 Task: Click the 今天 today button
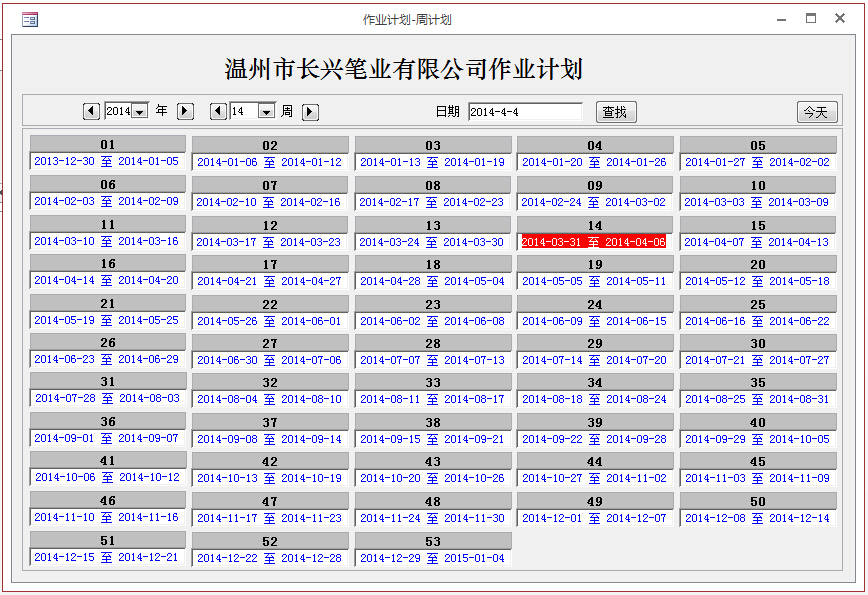[x=817, y=112]
